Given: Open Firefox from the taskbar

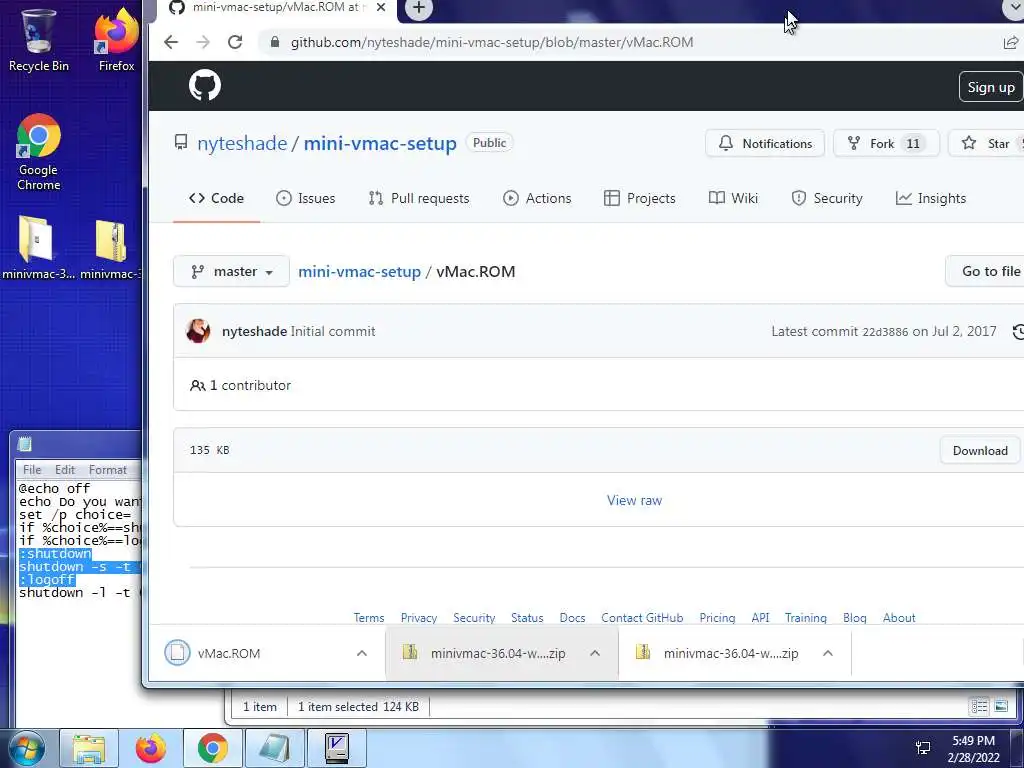Looking at the screenshot, I should tap(151, 748).
